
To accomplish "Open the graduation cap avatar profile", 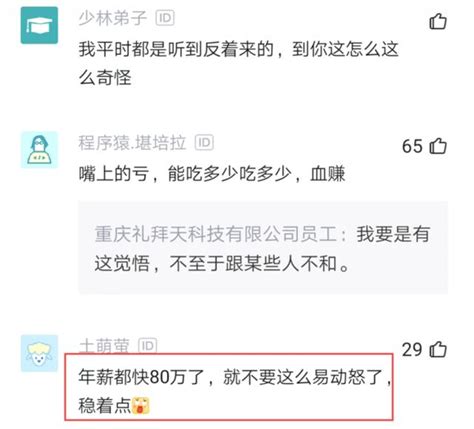I will [x=39, y=25].
